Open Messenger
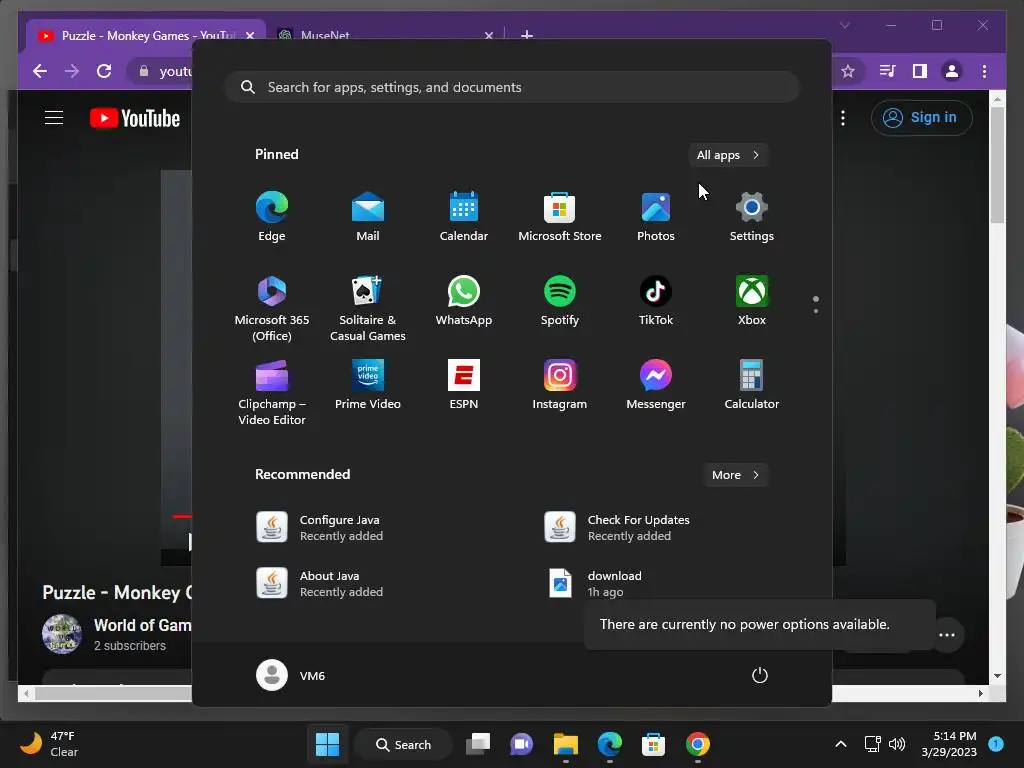 pos(656,385)
